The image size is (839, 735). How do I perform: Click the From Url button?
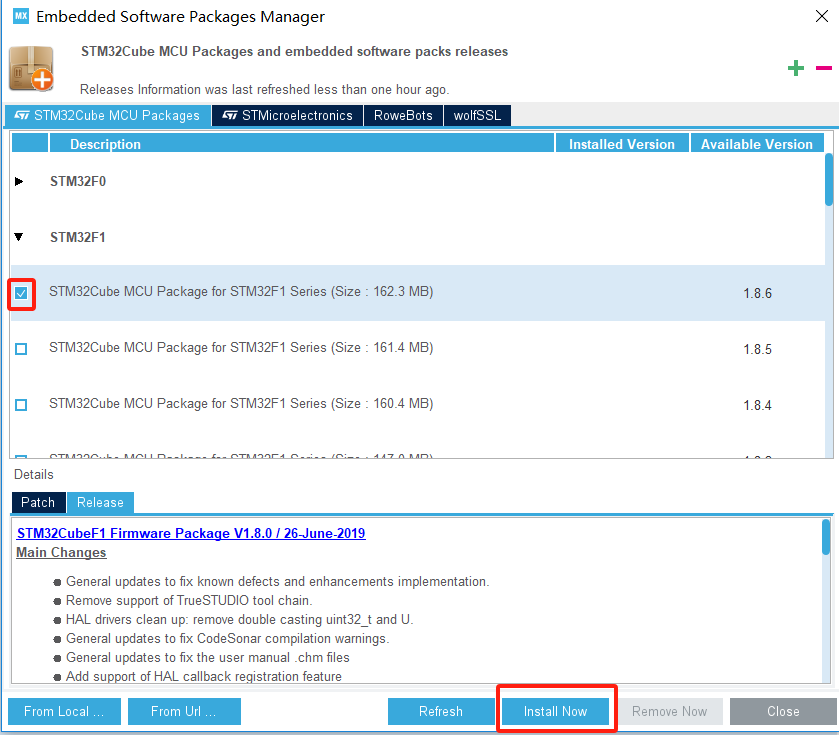(184, 711)
